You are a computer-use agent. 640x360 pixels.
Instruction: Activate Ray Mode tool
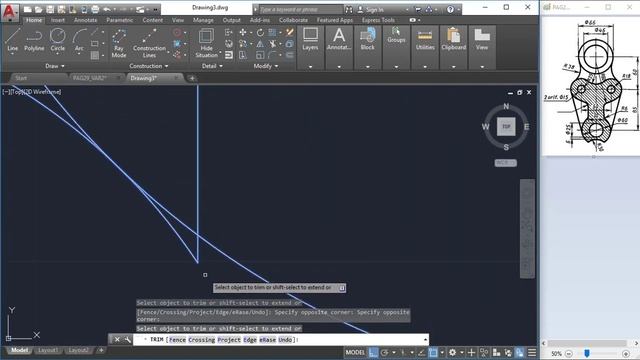coord(119,43)
